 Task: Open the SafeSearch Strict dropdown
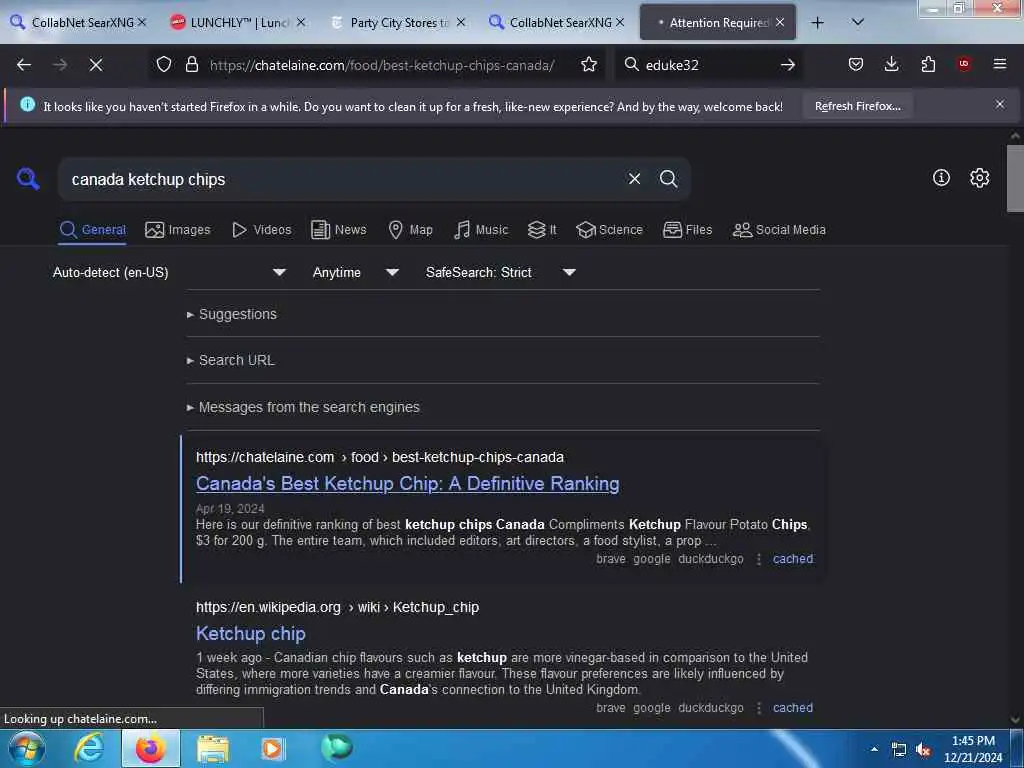(x=501, y=272)
